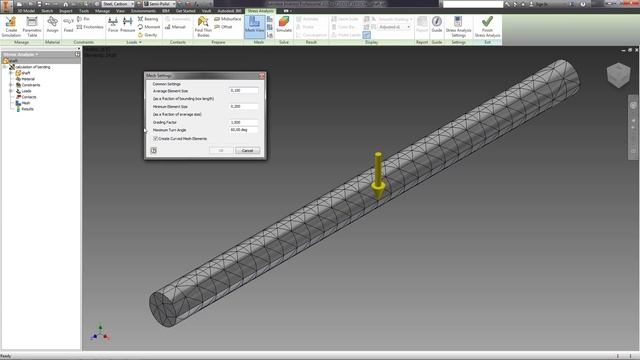Click the Grading Factor field
The width and height of the screenshot is (640, 360).
(x=243, y=122)
